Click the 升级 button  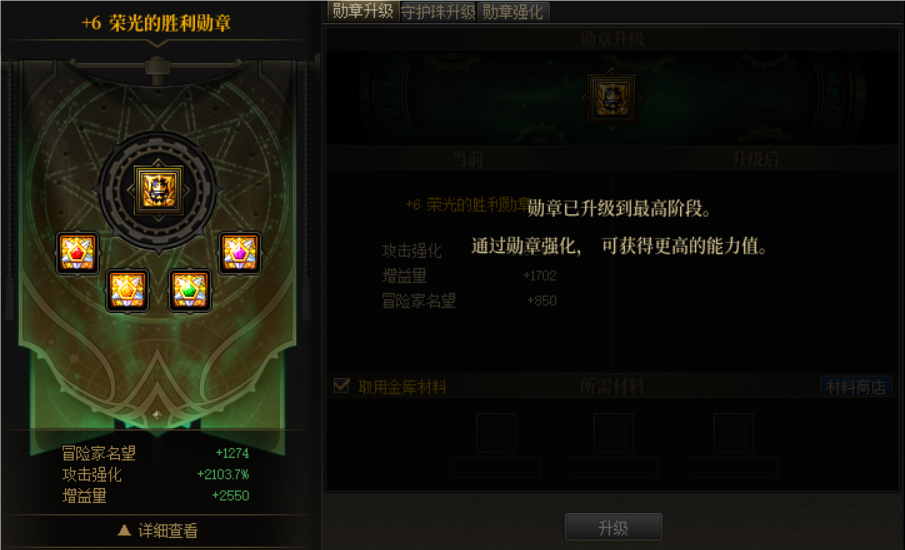click(x=613, y=527)
